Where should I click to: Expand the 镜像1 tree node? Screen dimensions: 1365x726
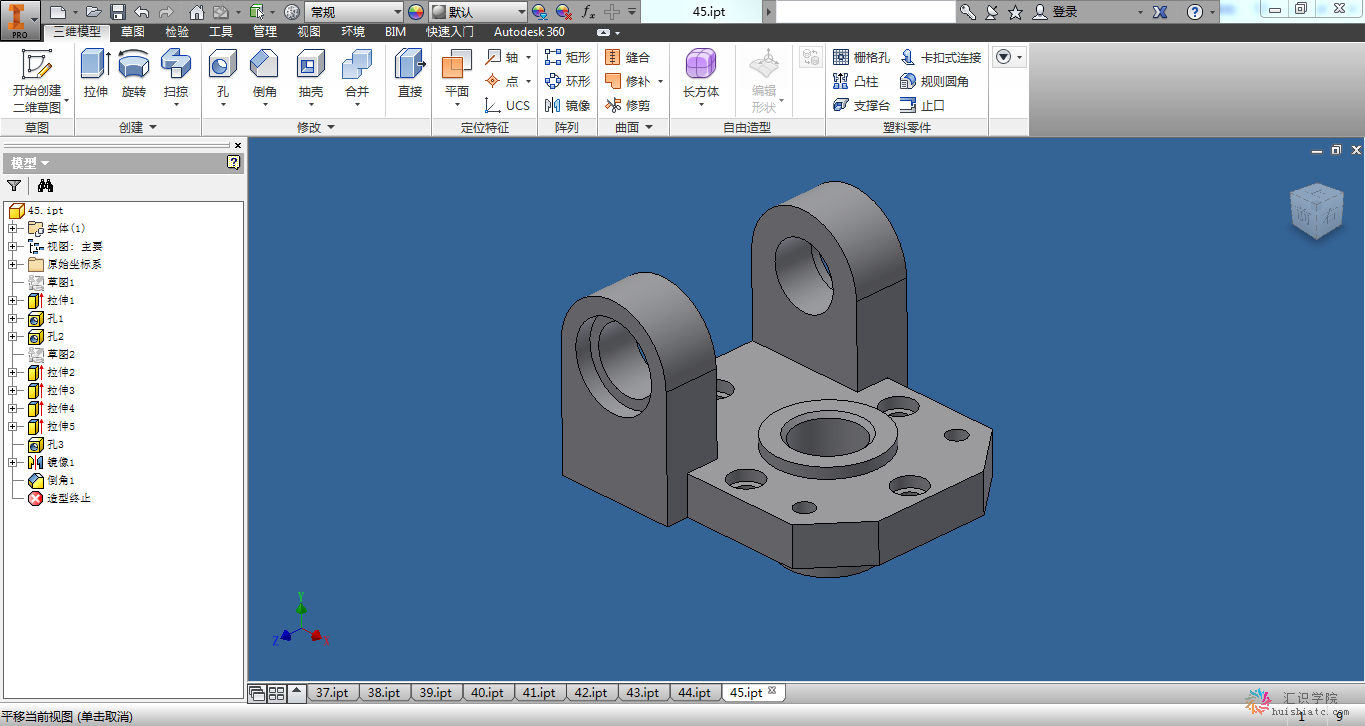point(13,462)
